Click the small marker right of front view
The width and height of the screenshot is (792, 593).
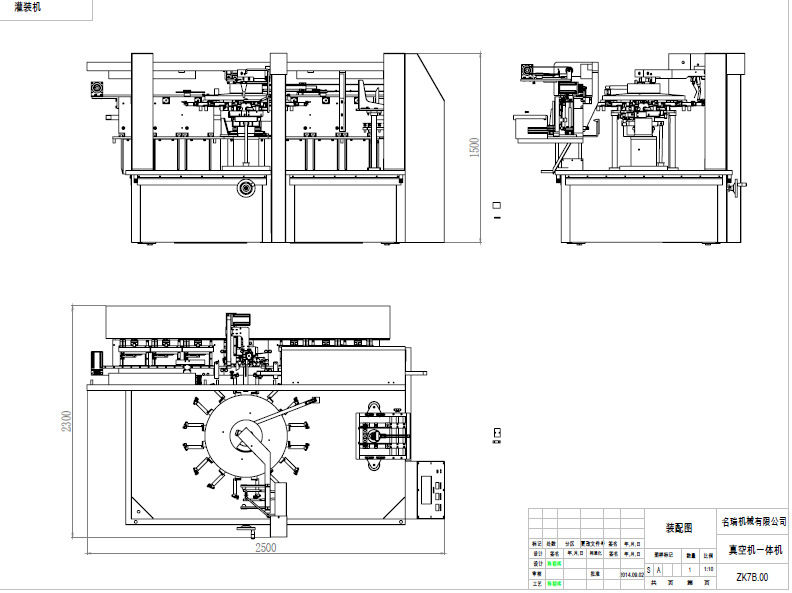click(497, 207)
